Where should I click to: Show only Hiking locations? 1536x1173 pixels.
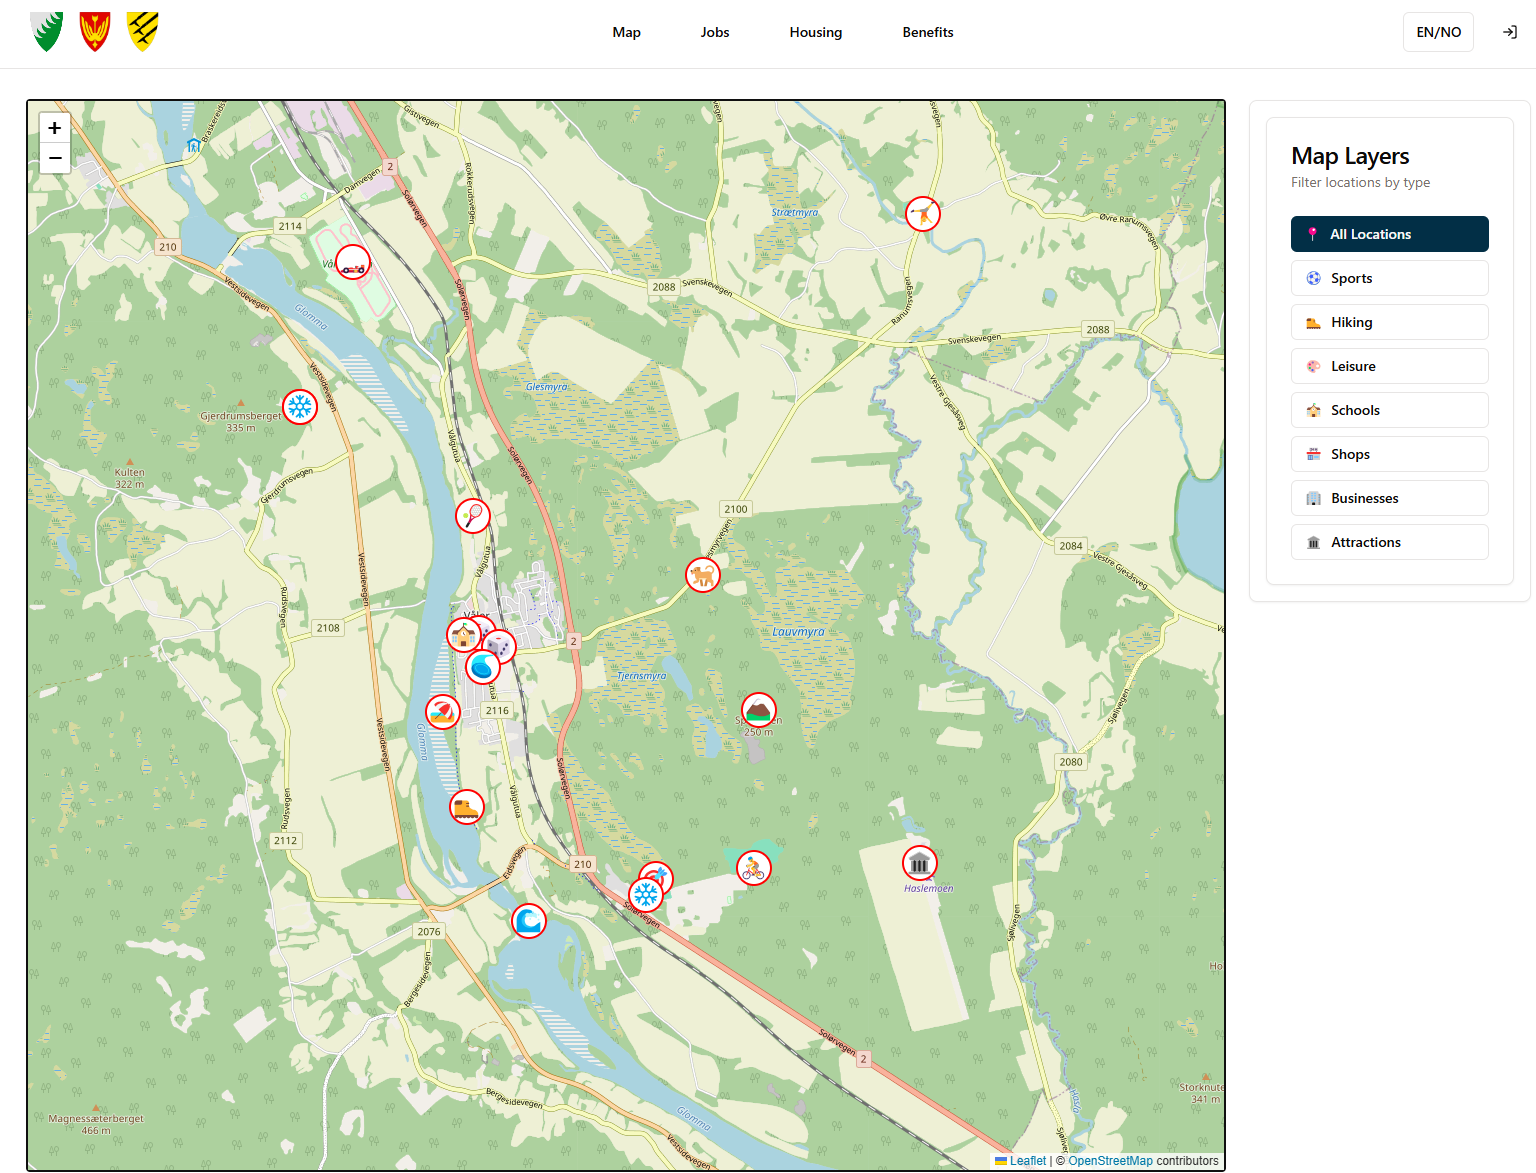coord(1389,322)
